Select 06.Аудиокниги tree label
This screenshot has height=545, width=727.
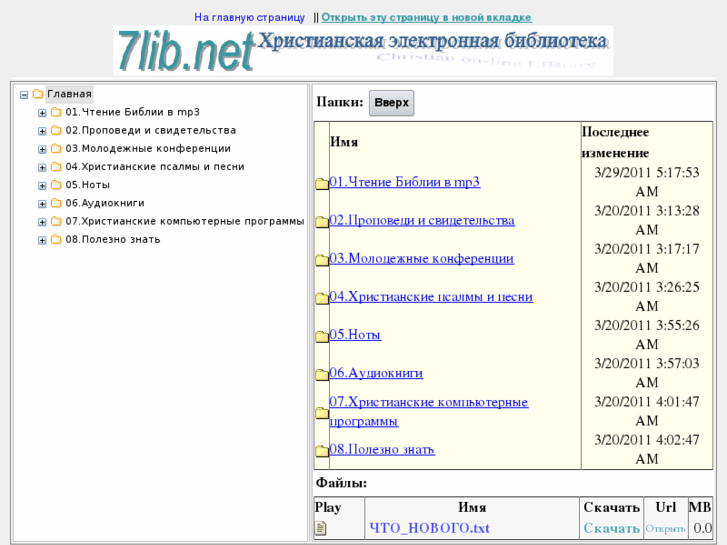pyautogui.click(x=105, y=203)
